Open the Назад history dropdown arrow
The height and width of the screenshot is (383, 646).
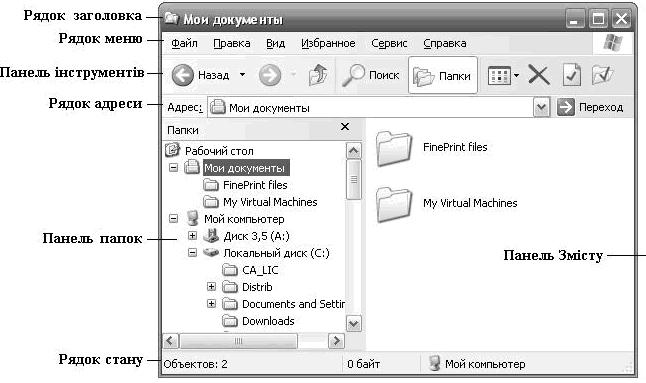pyautogui.click(x=242, y=75)
